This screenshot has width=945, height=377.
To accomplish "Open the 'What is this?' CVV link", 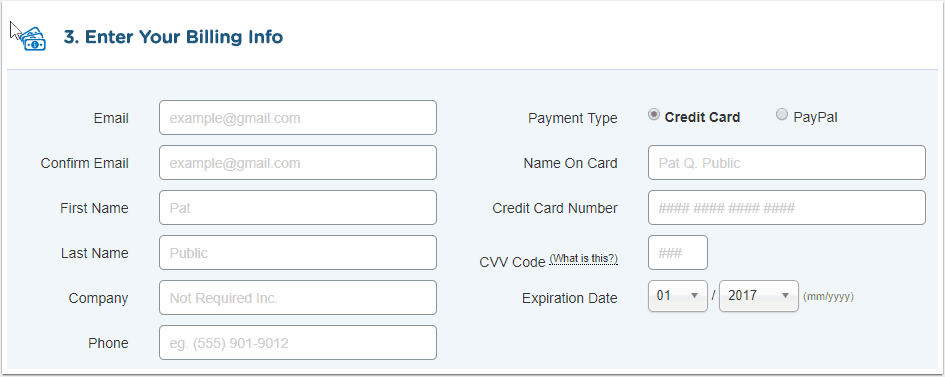I will tap(583, 259).
